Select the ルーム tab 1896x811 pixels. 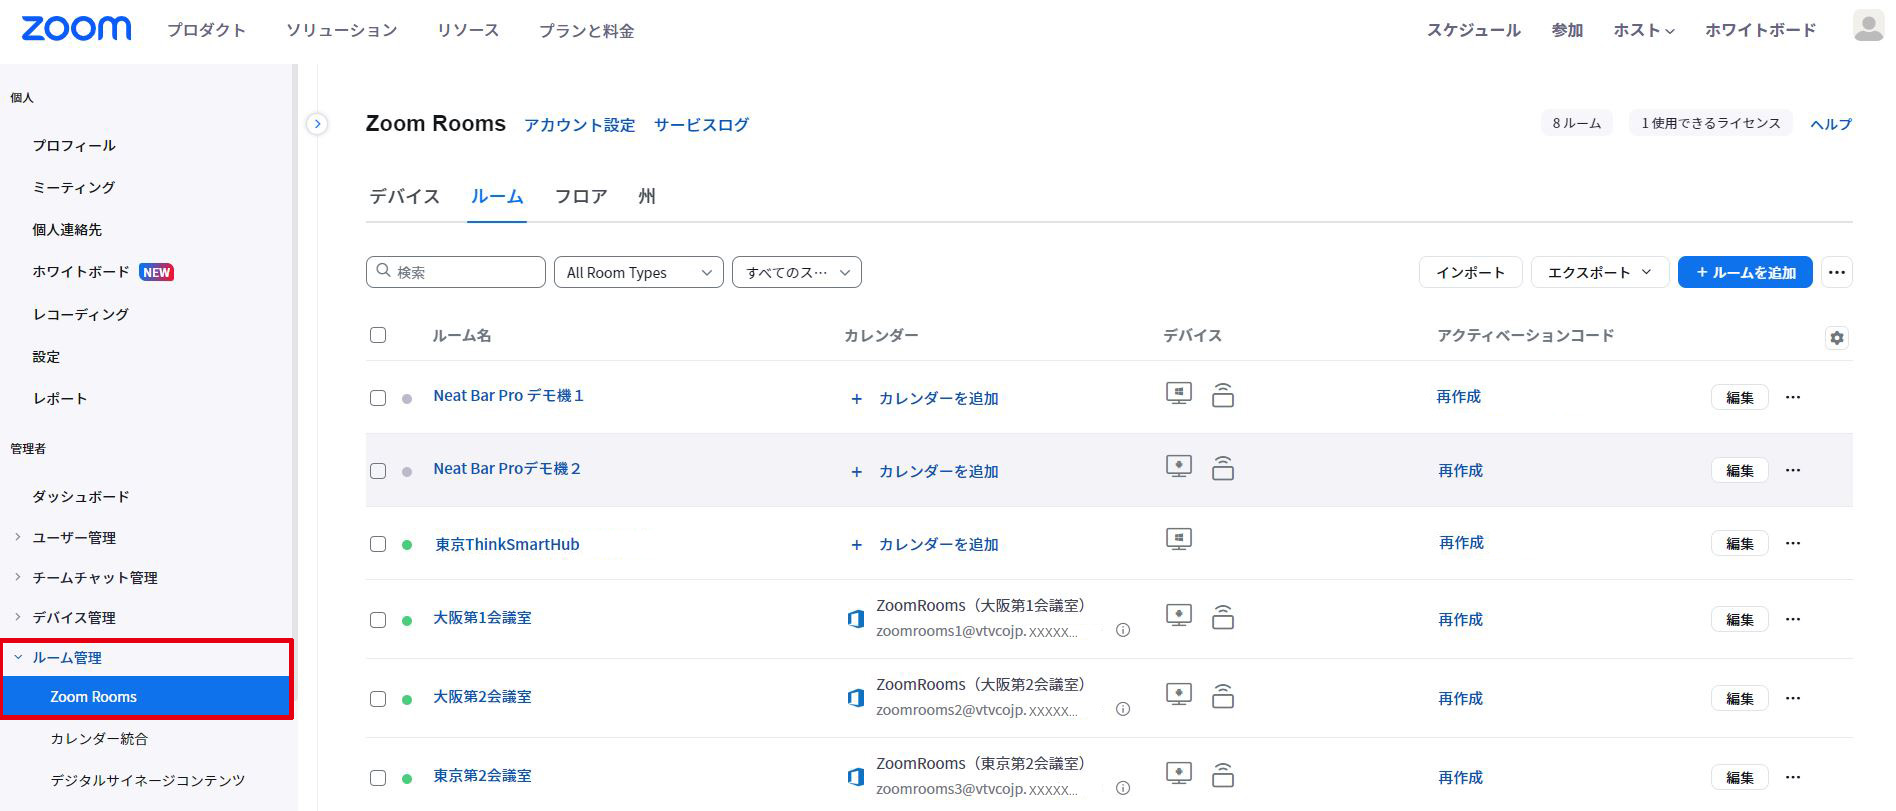point(497,196)
